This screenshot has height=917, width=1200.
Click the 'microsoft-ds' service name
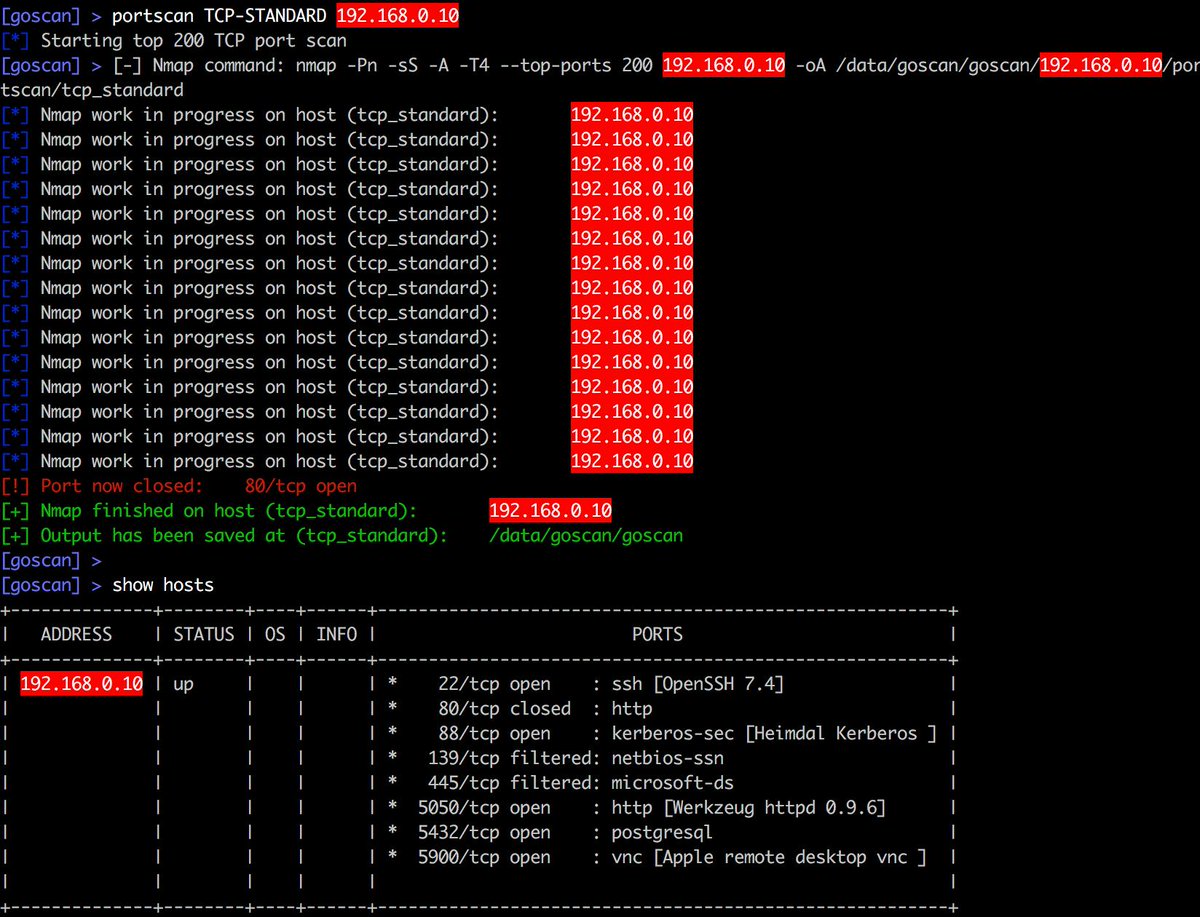[x=672, y=783]
